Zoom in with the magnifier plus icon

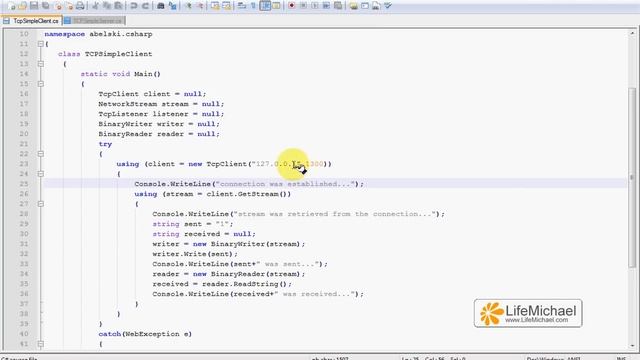click(x=188, y=6)
